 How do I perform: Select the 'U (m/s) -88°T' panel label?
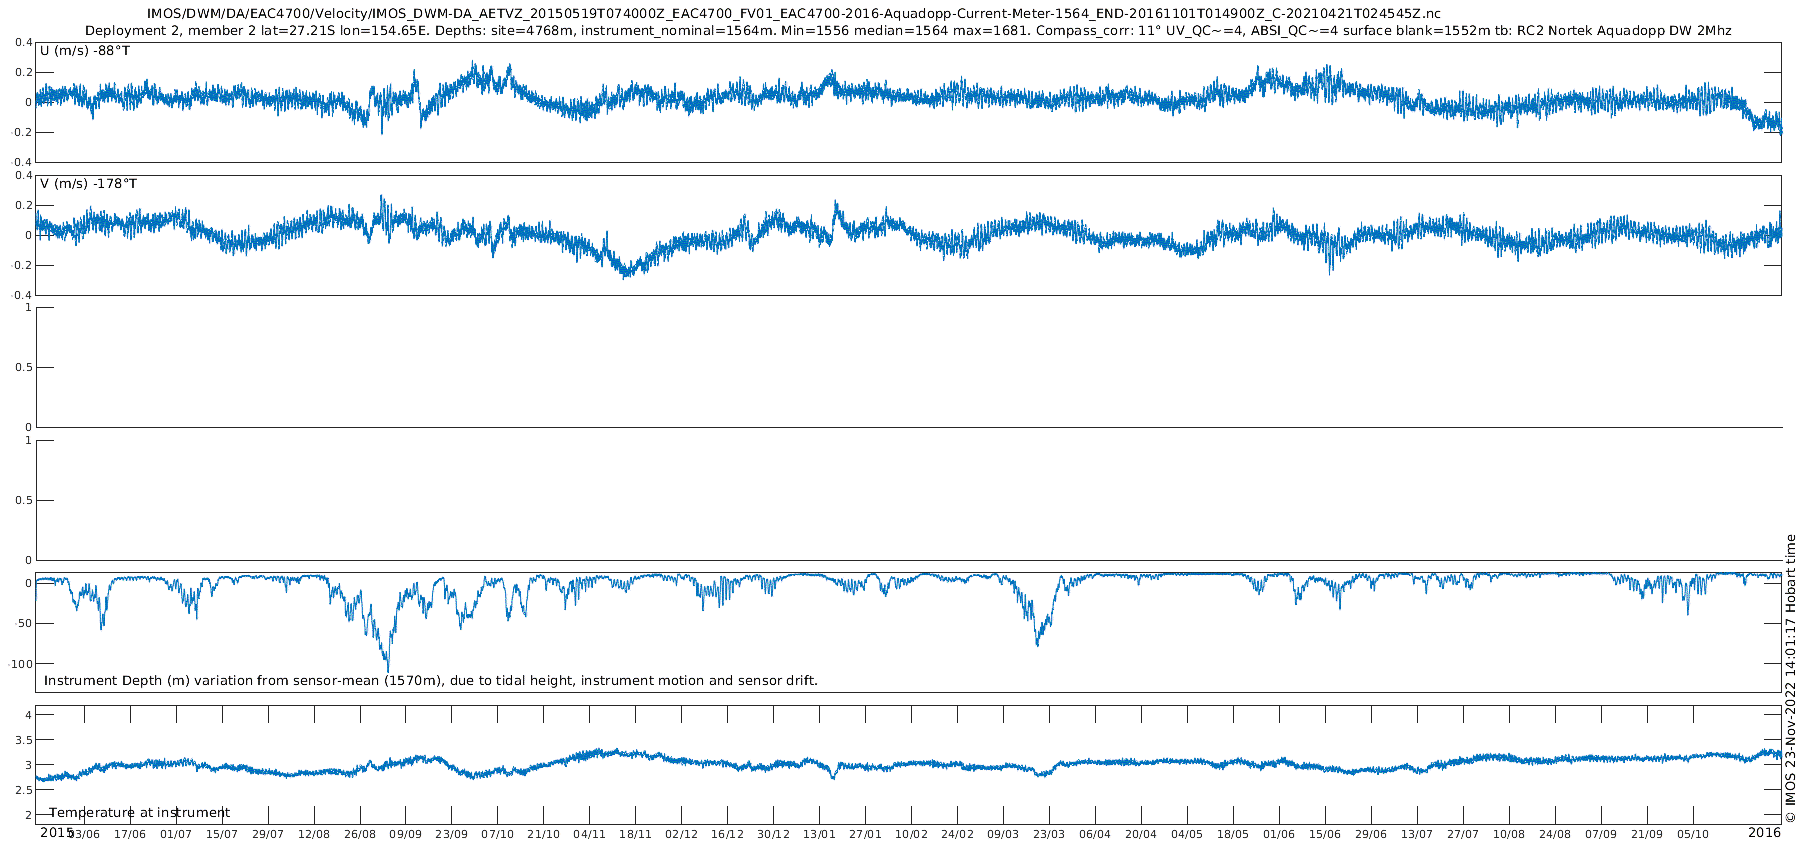85,51
